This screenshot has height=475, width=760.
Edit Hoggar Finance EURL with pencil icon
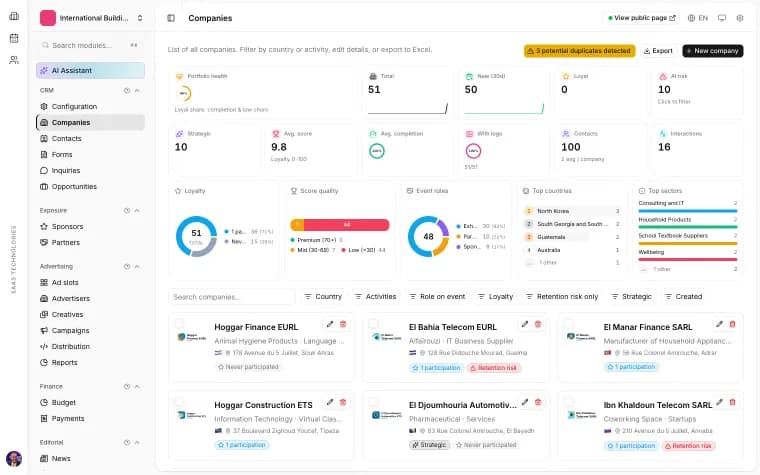330,324
